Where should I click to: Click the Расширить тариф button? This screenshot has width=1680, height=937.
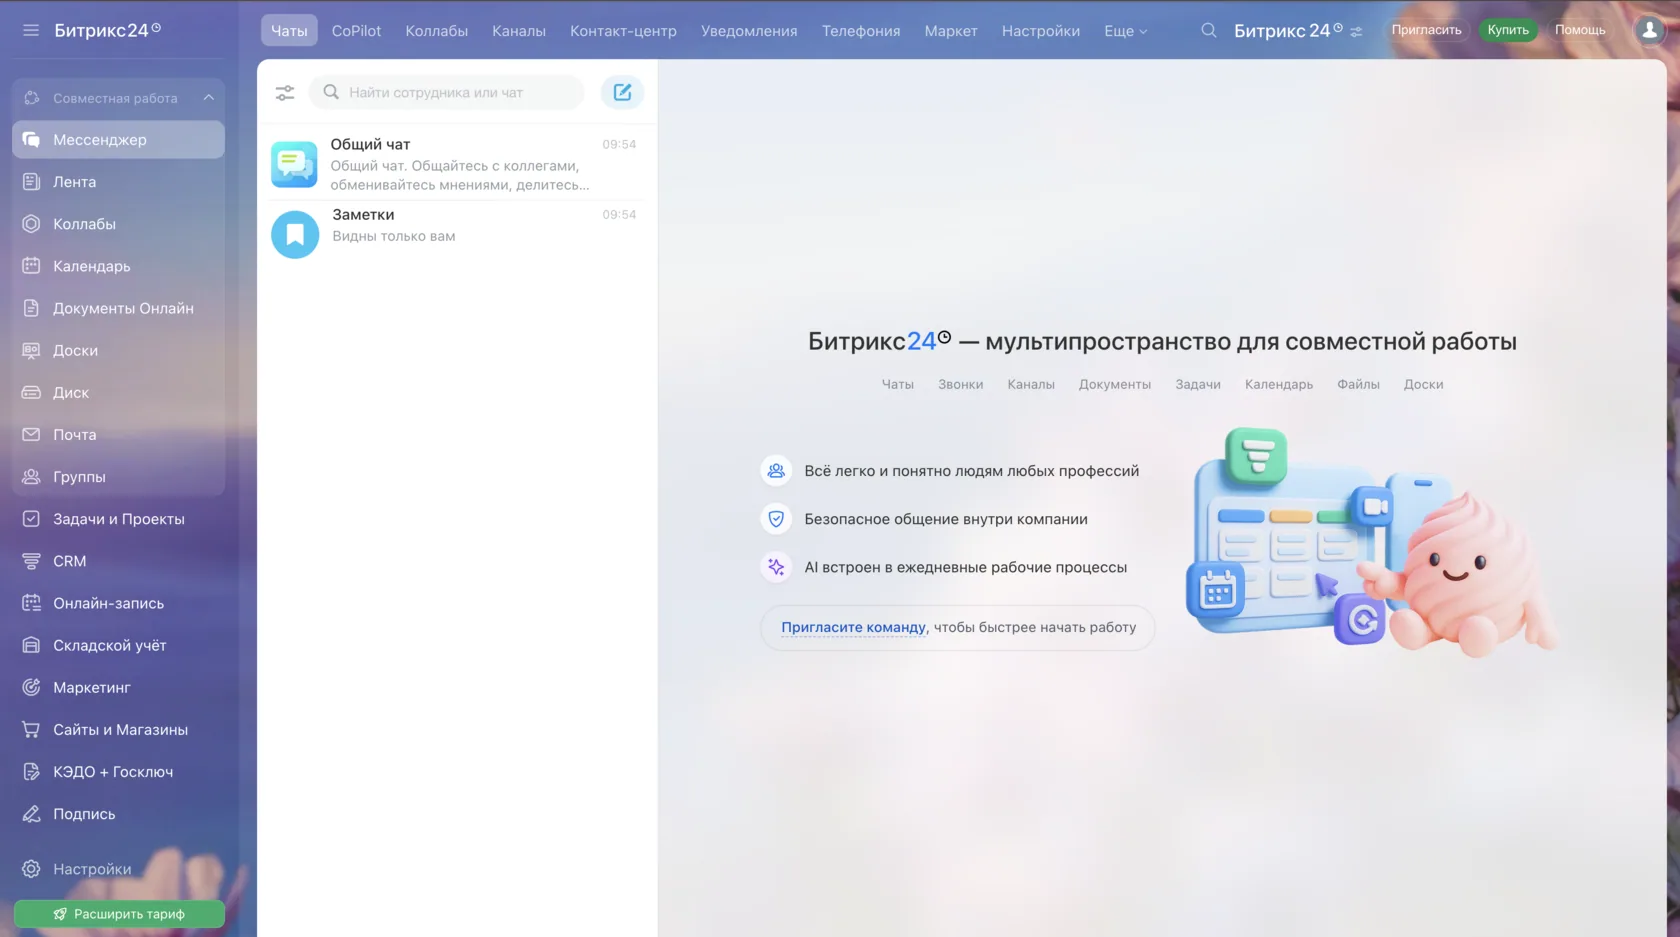[x=119, y=914]
